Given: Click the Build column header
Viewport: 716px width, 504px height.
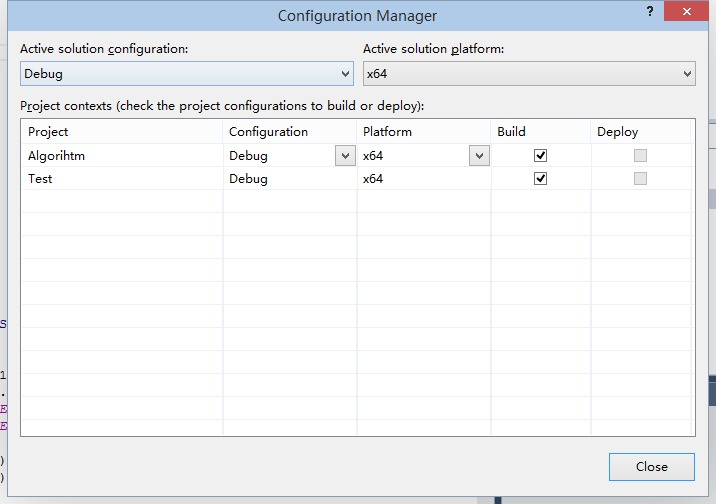Looking at the screenshot, I should point(511,132).
